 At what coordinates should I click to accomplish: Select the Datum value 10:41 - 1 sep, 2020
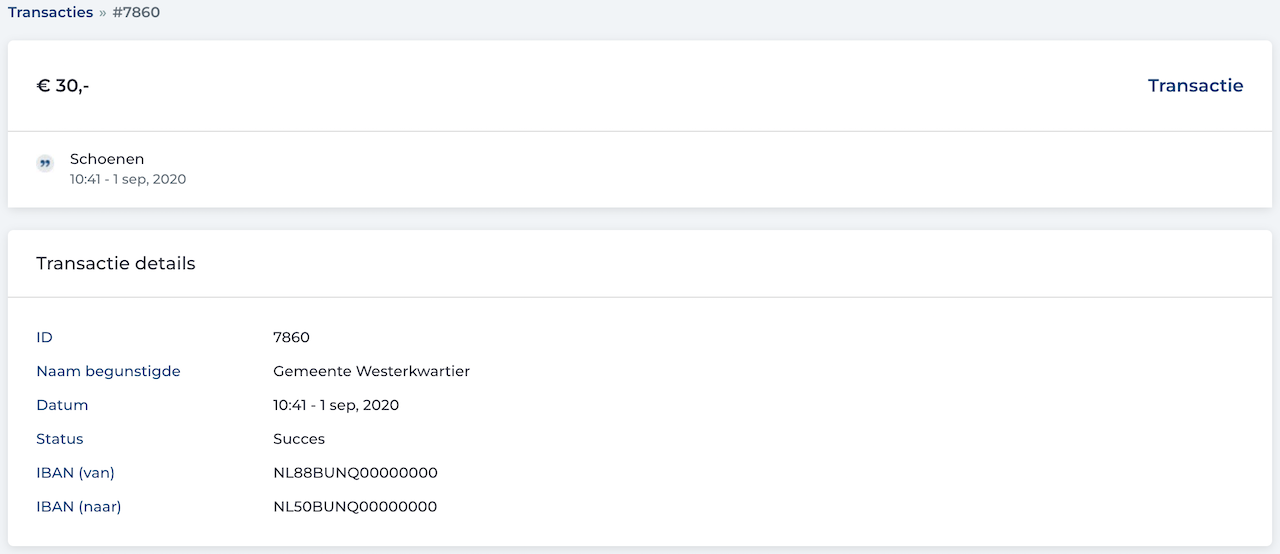tap(336, 406)
